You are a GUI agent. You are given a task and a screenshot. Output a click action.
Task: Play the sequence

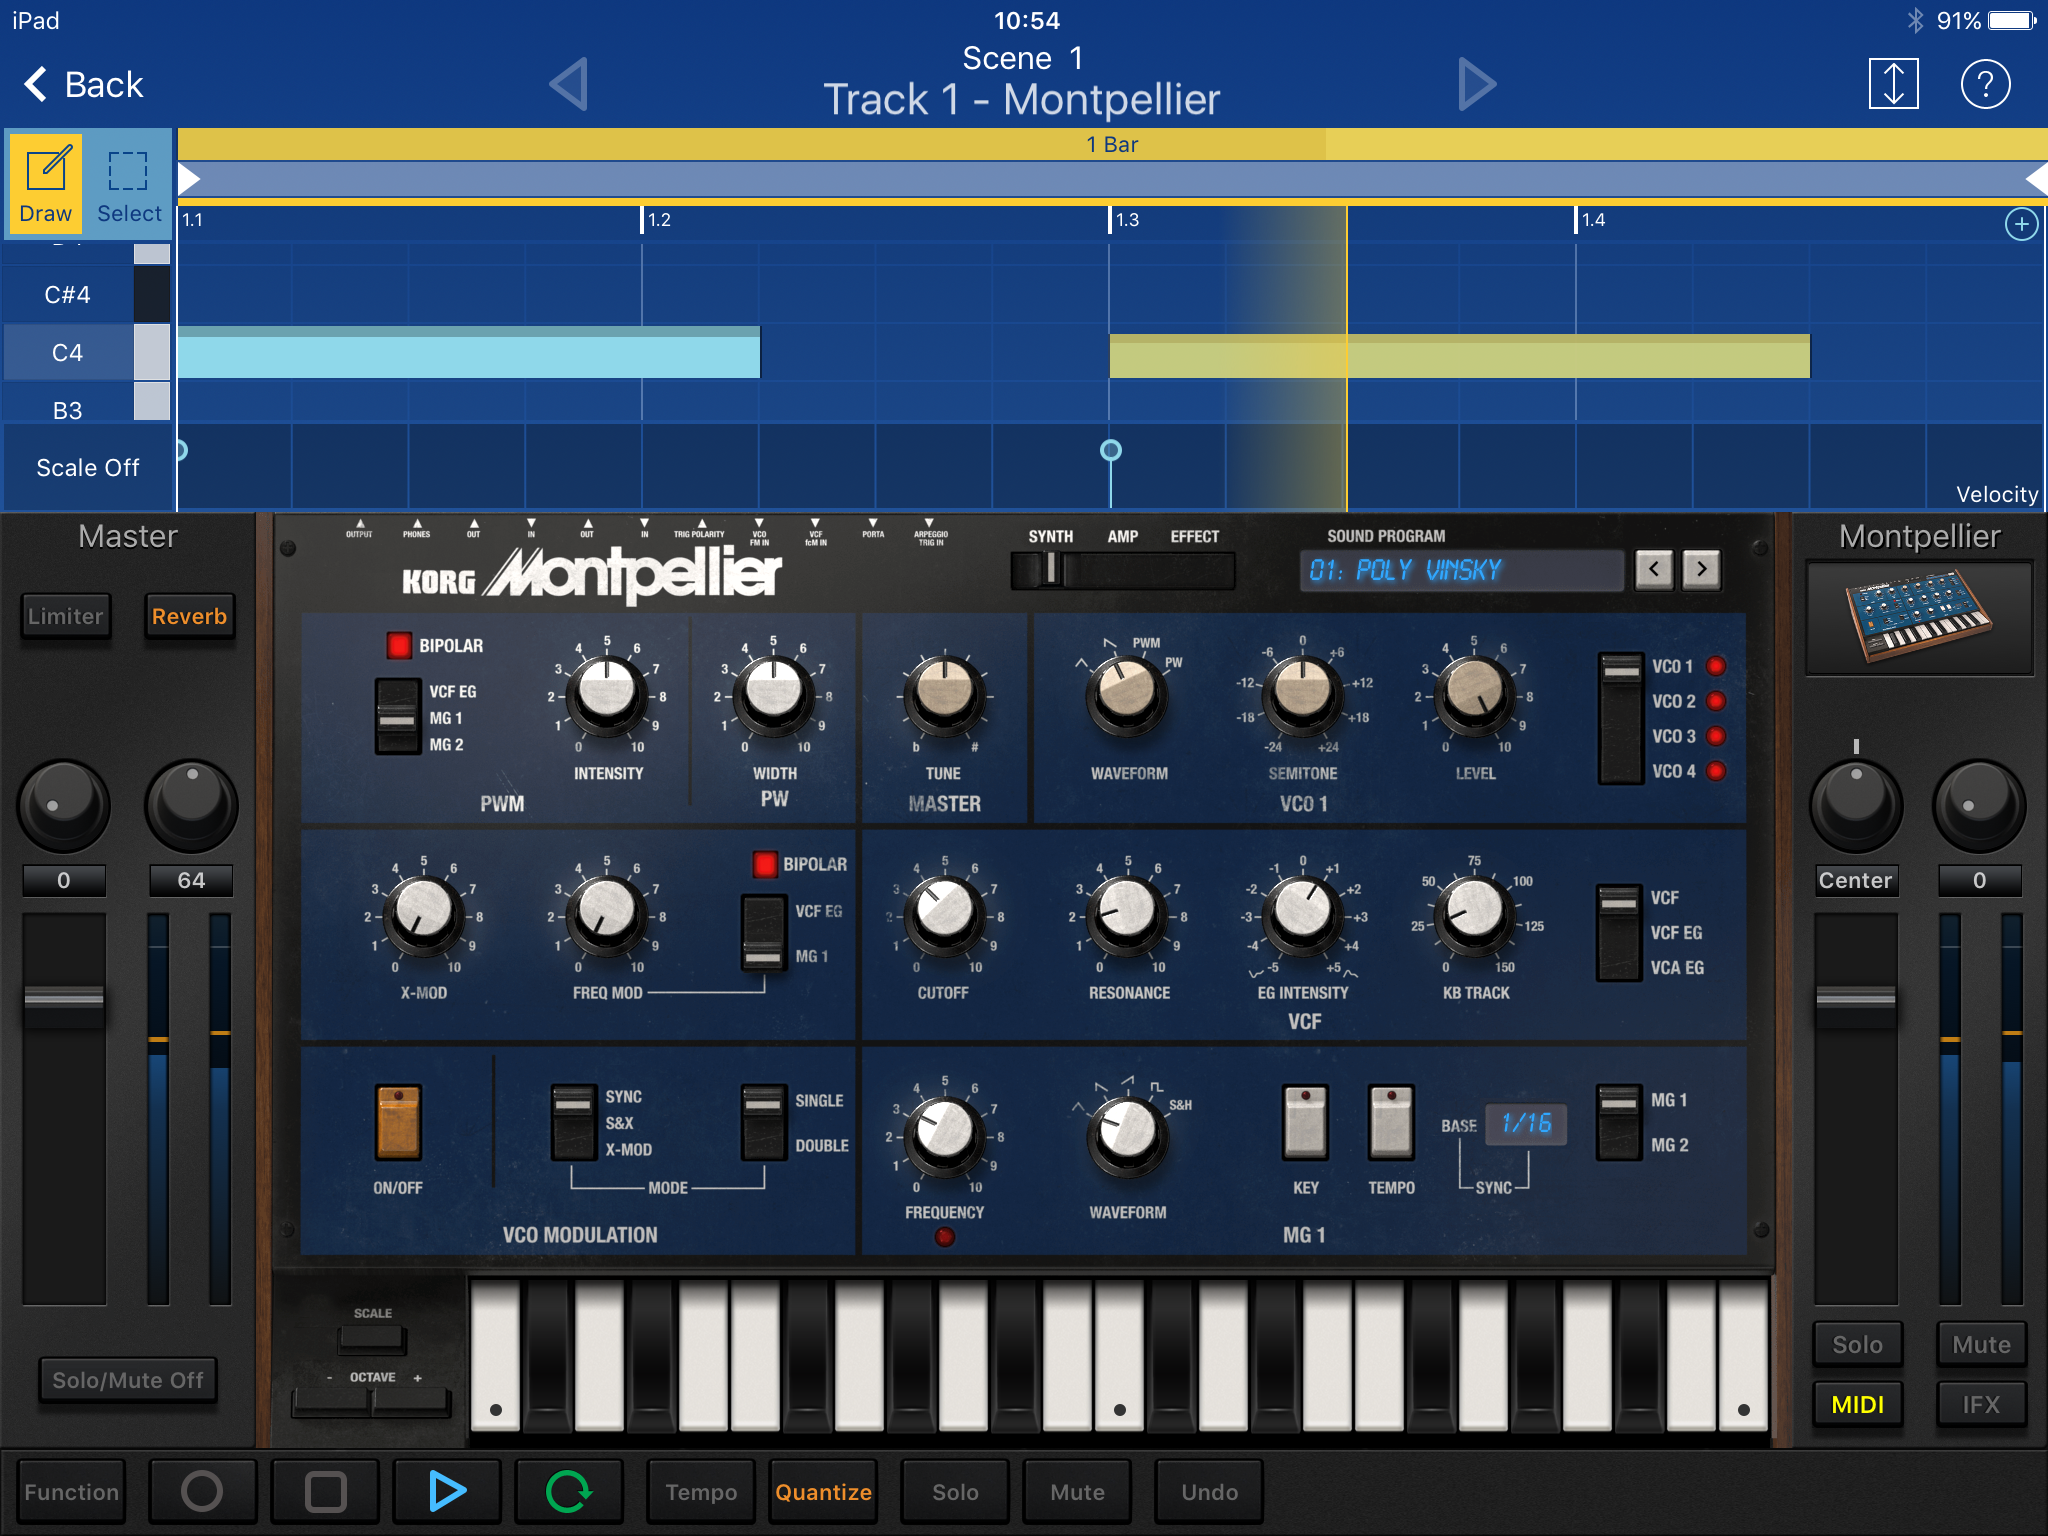point(447,1491)
